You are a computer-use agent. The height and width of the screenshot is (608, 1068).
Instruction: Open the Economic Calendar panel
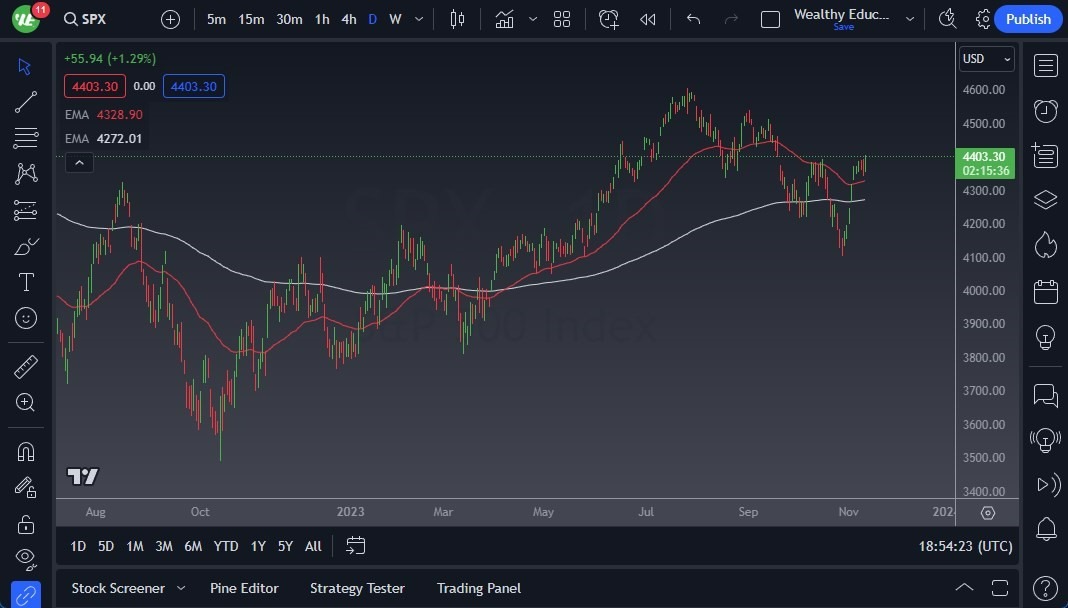1045,290
